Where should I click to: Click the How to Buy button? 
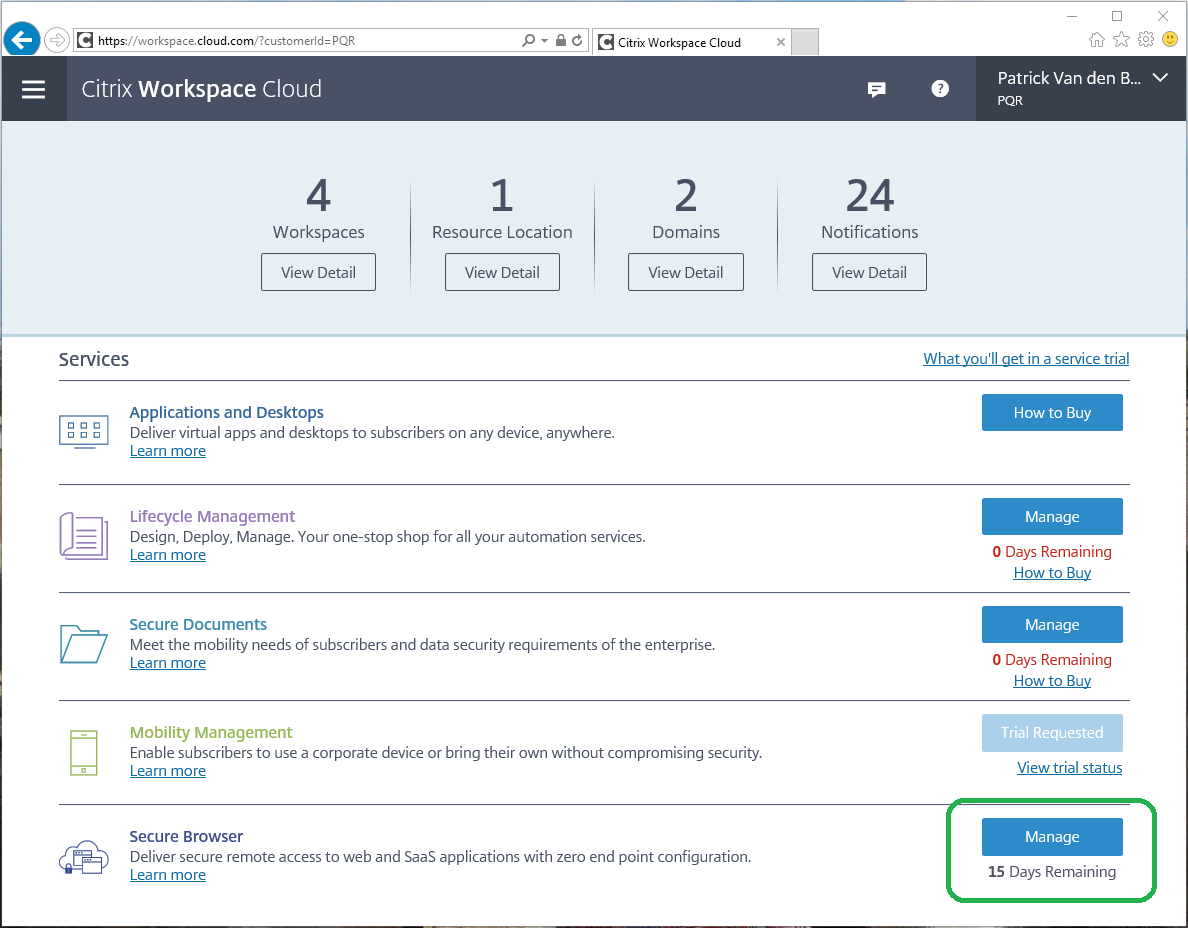point(1052,412)
